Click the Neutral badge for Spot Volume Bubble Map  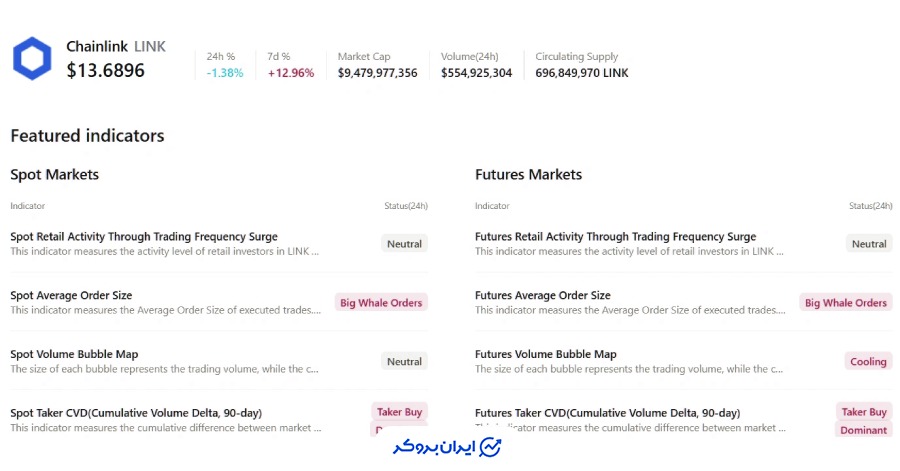coord(404,362)
